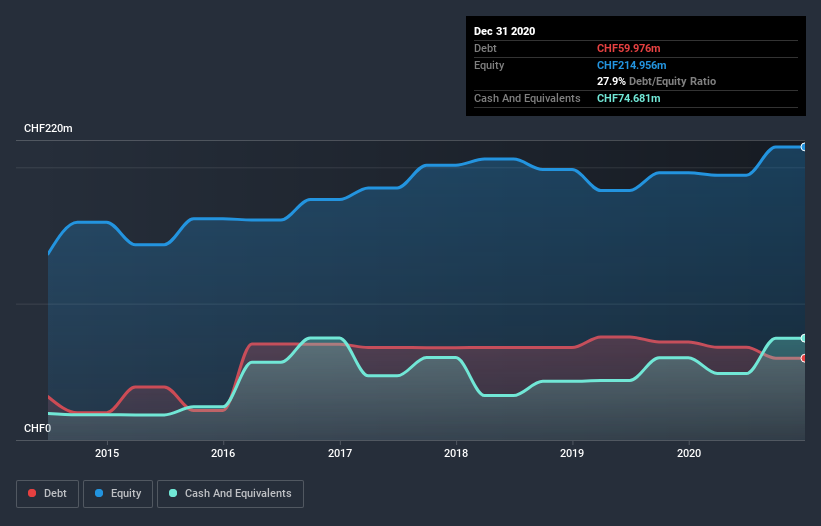This screenshot has height=526, width=821.
Task: Click the 2019 x-axis label
Action: point(572,453)
